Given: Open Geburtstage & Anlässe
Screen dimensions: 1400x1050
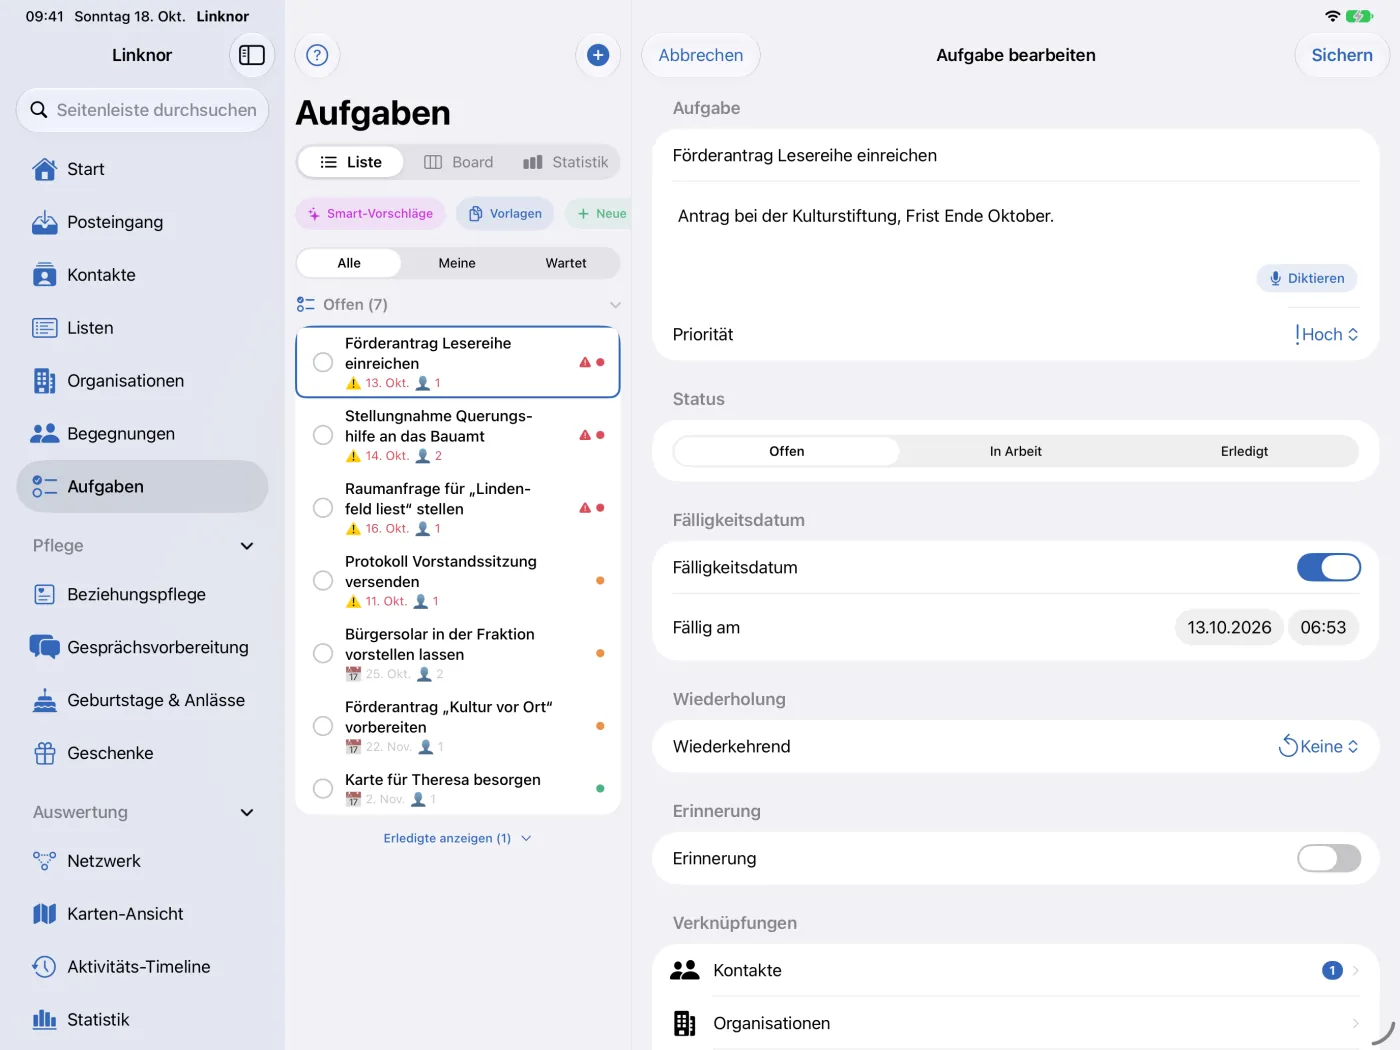Looking at the screenshot, I should click(142, 700).
